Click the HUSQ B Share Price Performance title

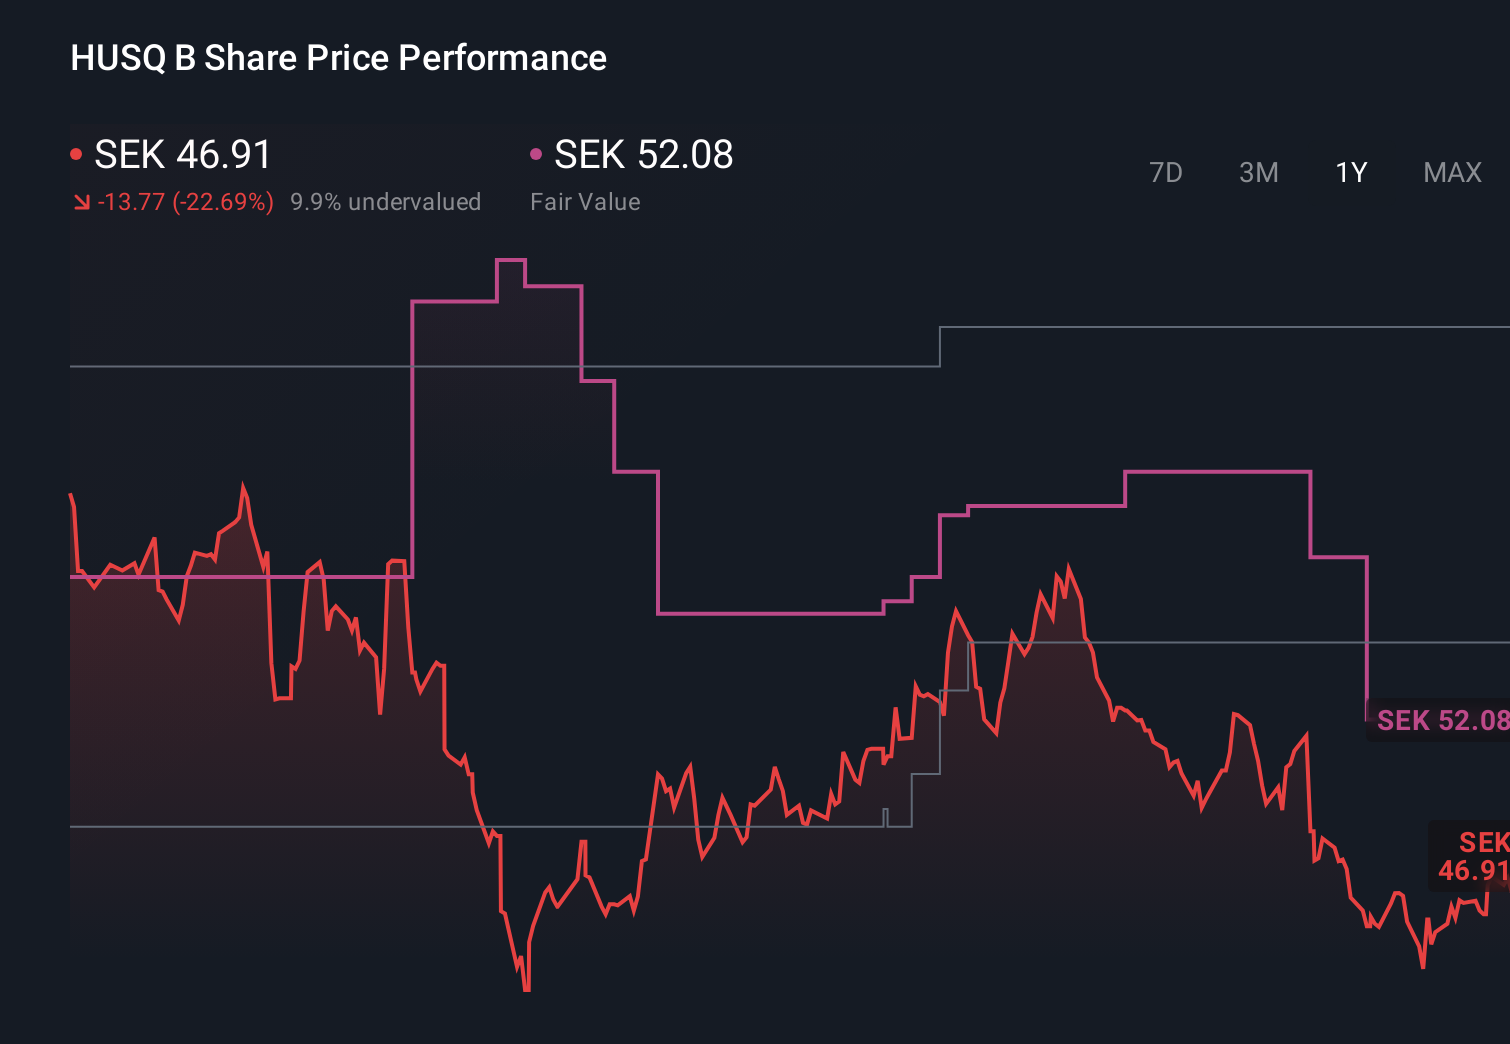(337, 58)
